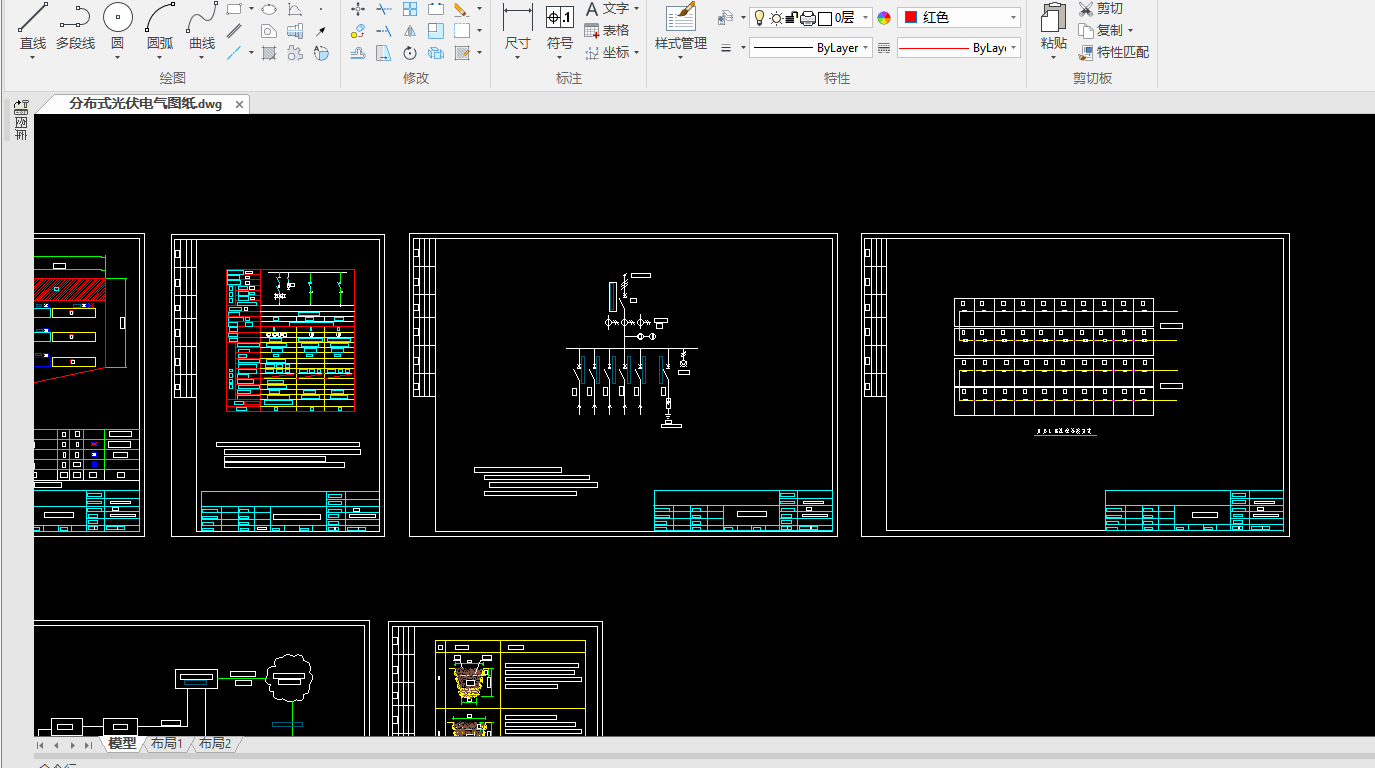Toggle the layer freeze sun icon
Screen dimensions: 1375x768
pos(775,18)
